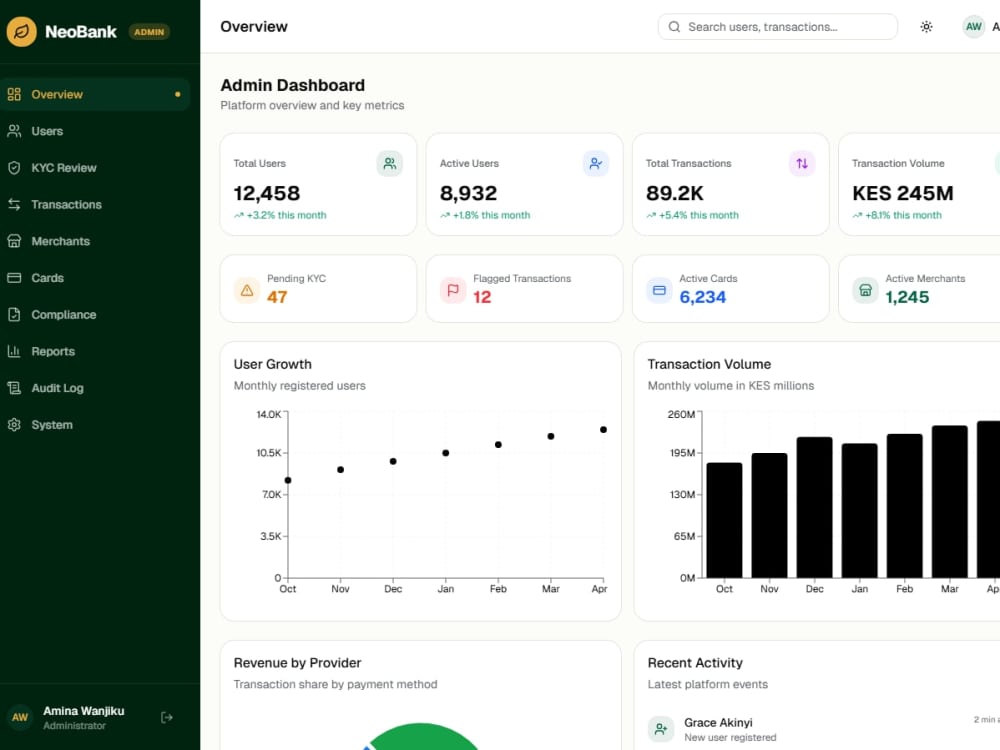The image size is (1000, 750).
Task: Click the Revenue by Provider title
Action: (x=297, y=663)
